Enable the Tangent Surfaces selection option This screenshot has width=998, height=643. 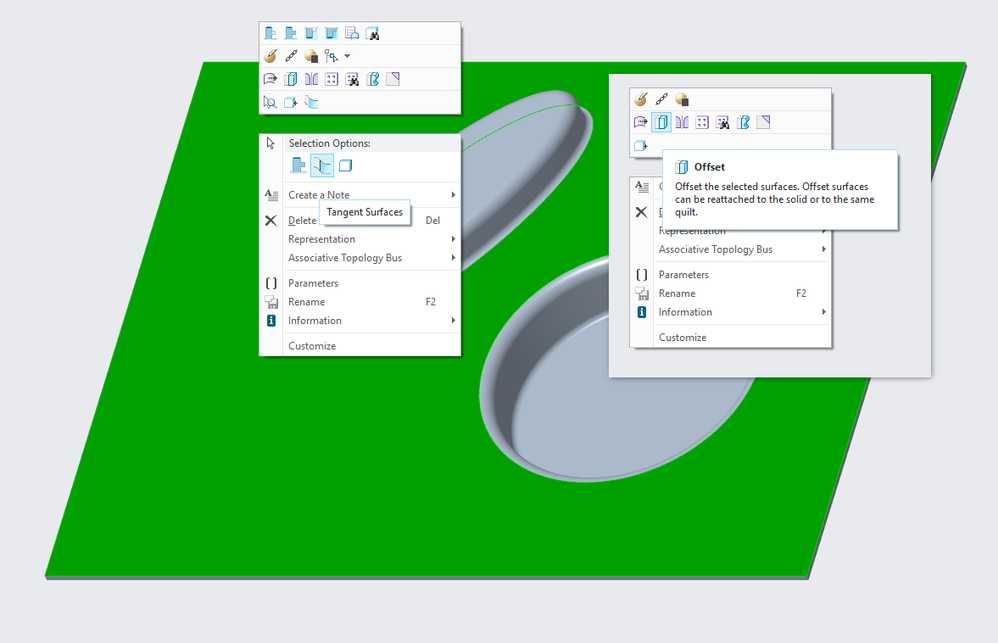tap(324, 165)
